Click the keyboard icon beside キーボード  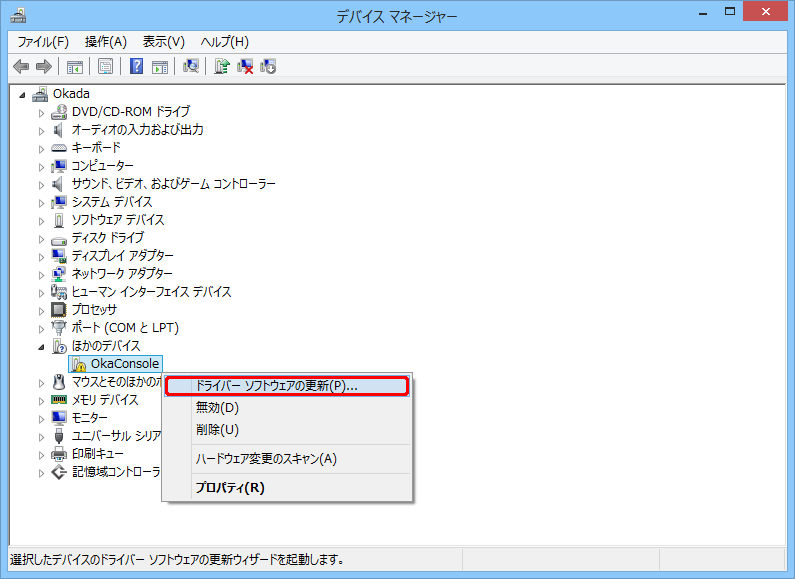pyautogui.click(x=59, y=148)
